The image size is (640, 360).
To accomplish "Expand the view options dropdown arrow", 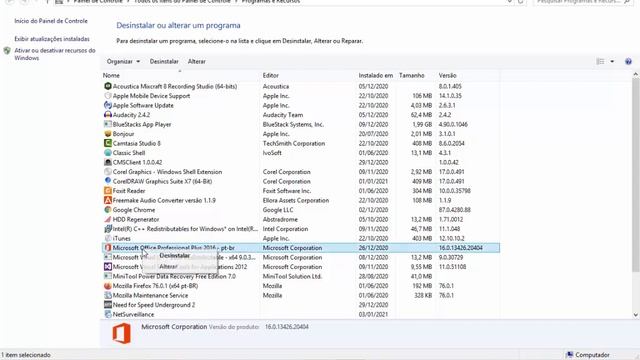I will pos(612,62).
